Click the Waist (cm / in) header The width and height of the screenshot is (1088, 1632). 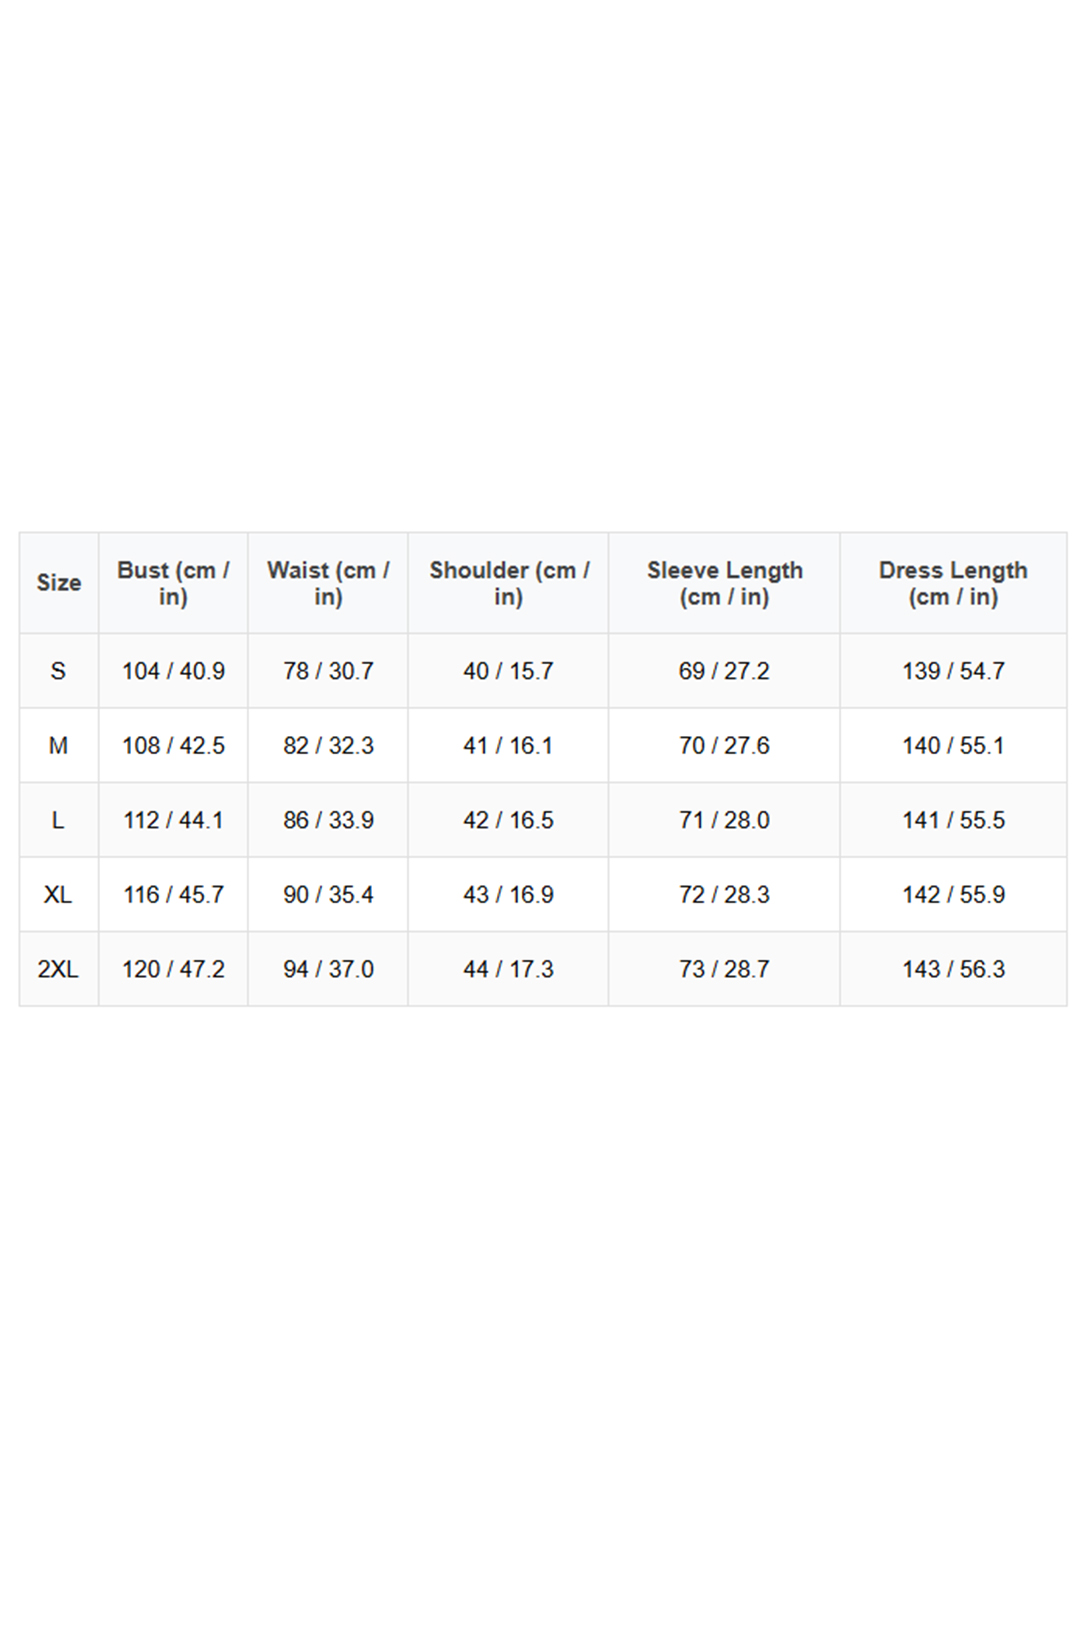pos(328,583)
